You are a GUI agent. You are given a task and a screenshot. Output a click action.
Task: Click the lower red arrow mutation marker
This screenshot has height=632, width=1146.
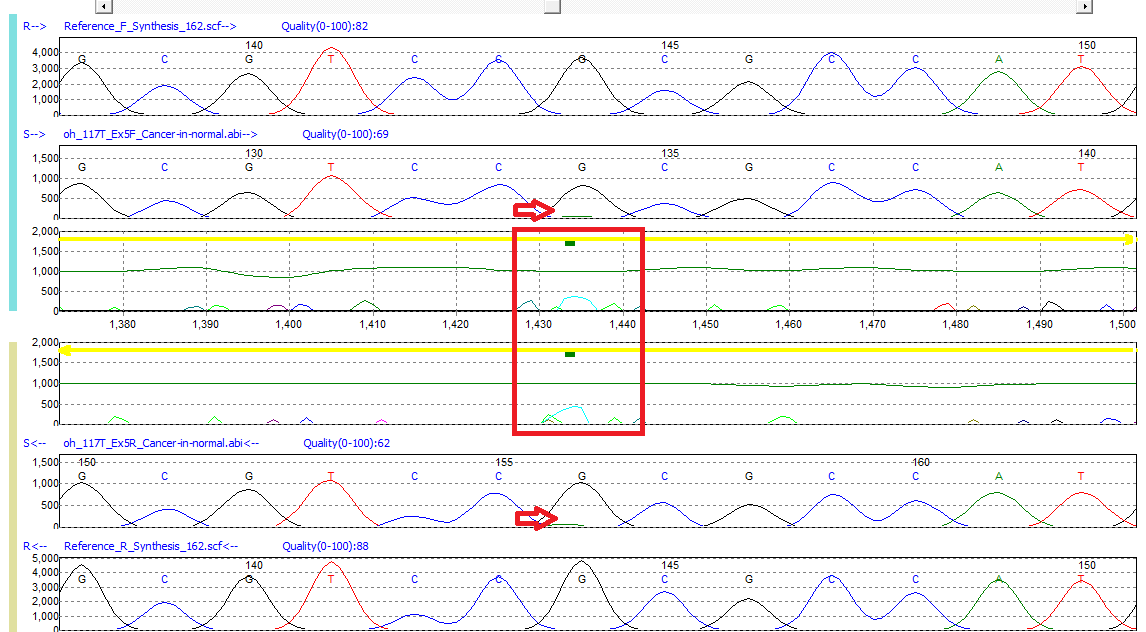(536, 518)
